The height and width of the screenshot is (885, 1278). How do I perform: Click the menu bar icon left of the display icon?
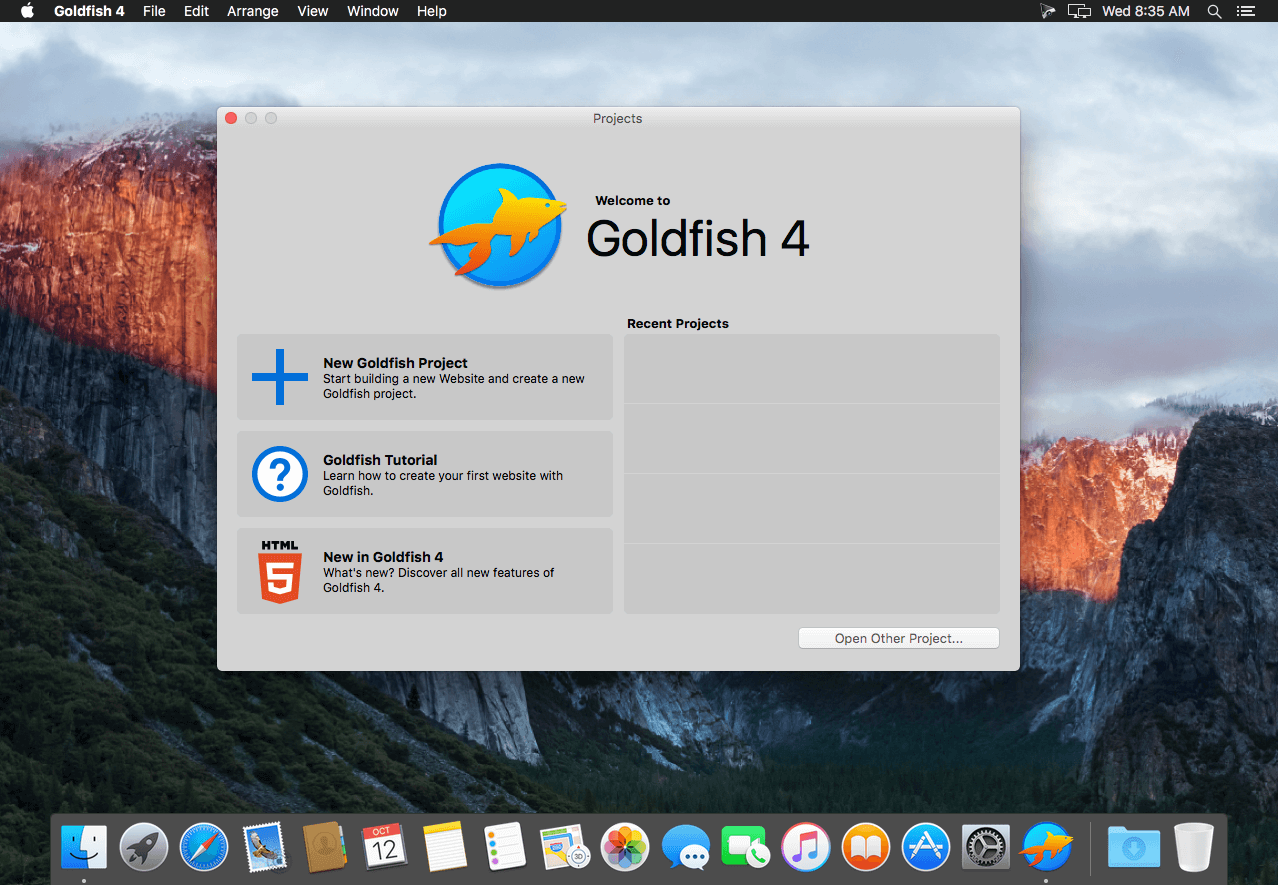click(1047, 11)
